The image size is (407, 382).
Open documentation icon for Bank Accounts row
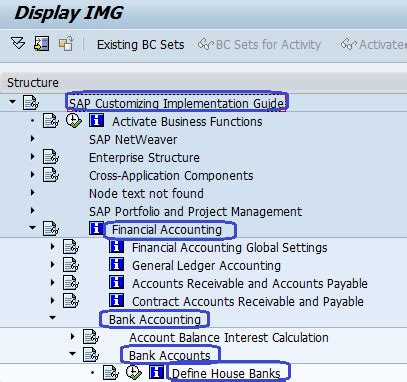point(91,355)
